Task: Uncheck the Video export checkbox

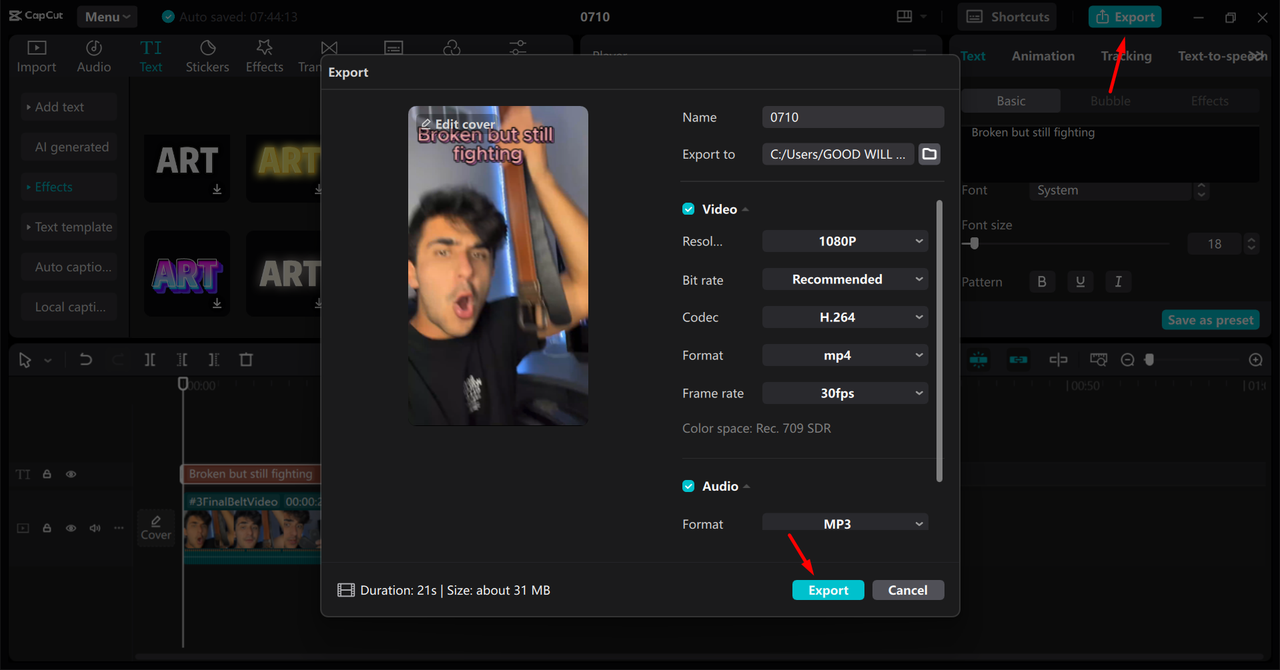Action: coord(688,209)
